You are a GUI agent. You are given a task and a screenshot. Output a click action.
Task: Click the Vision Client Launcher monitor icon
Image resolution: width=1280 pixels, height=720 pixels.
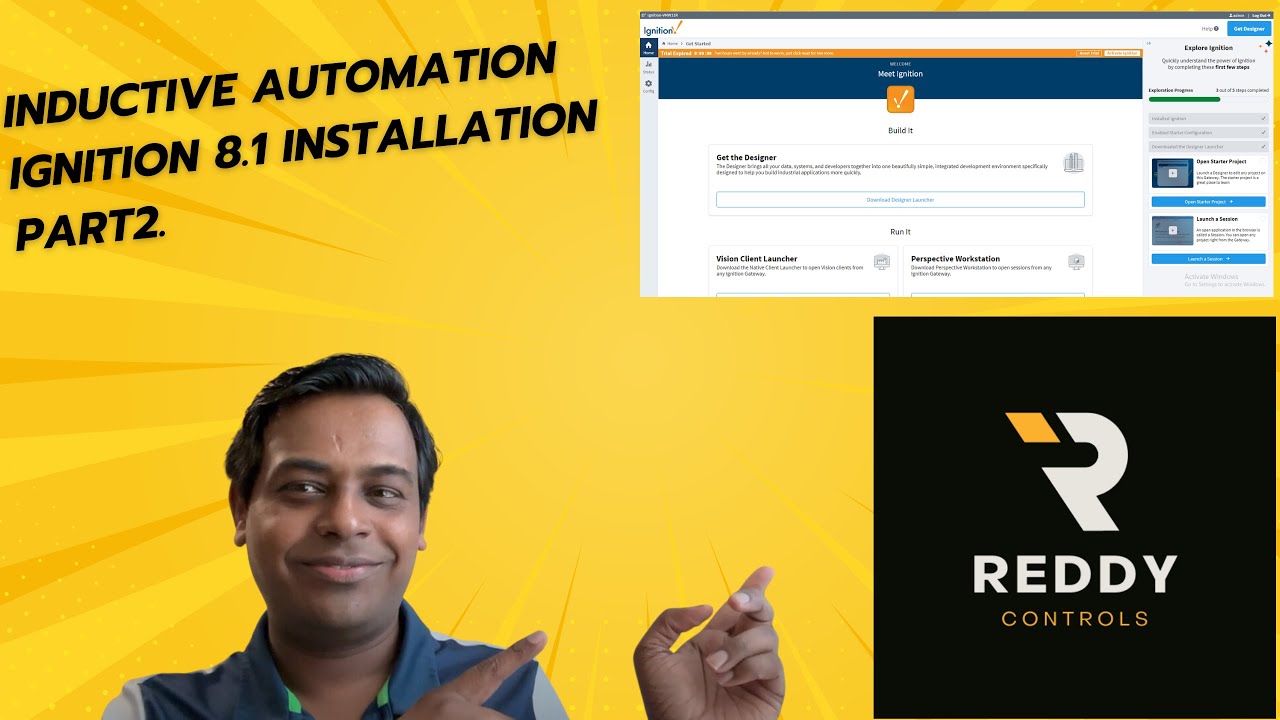click(x=881, y=262)
